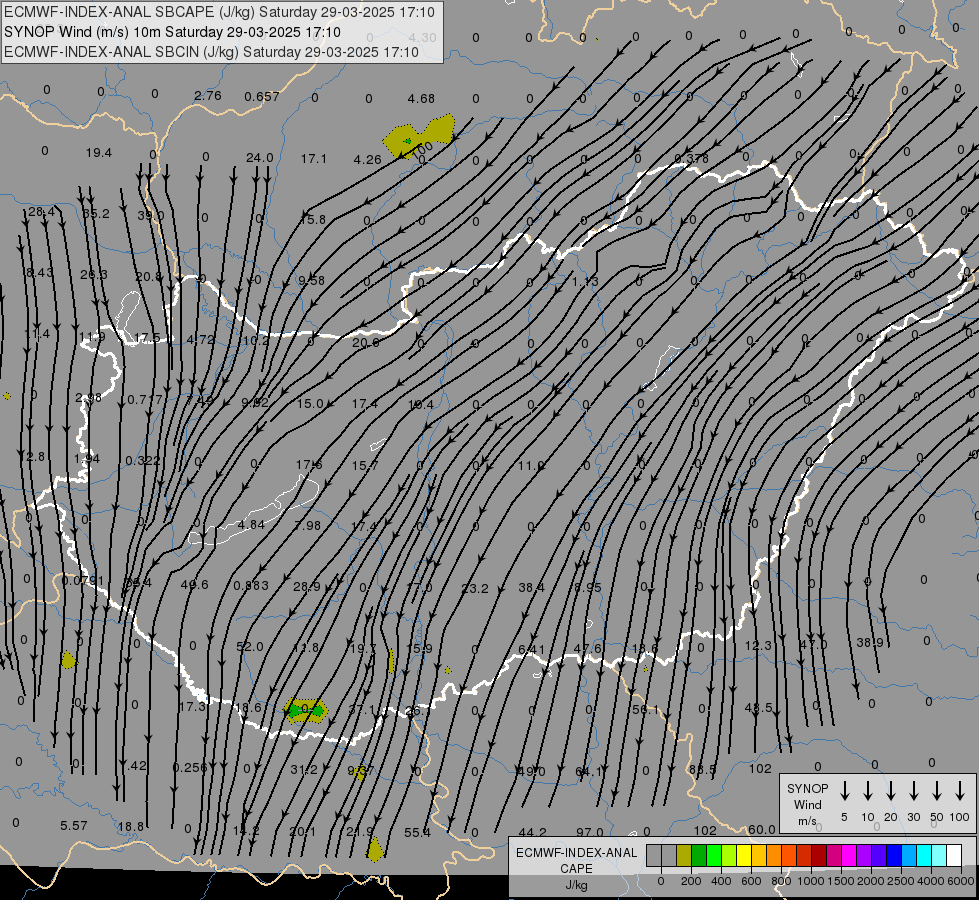The width and height of the screenshot is (979, 900).
Task: Click the map value 47.6
Action: [588, 648]
